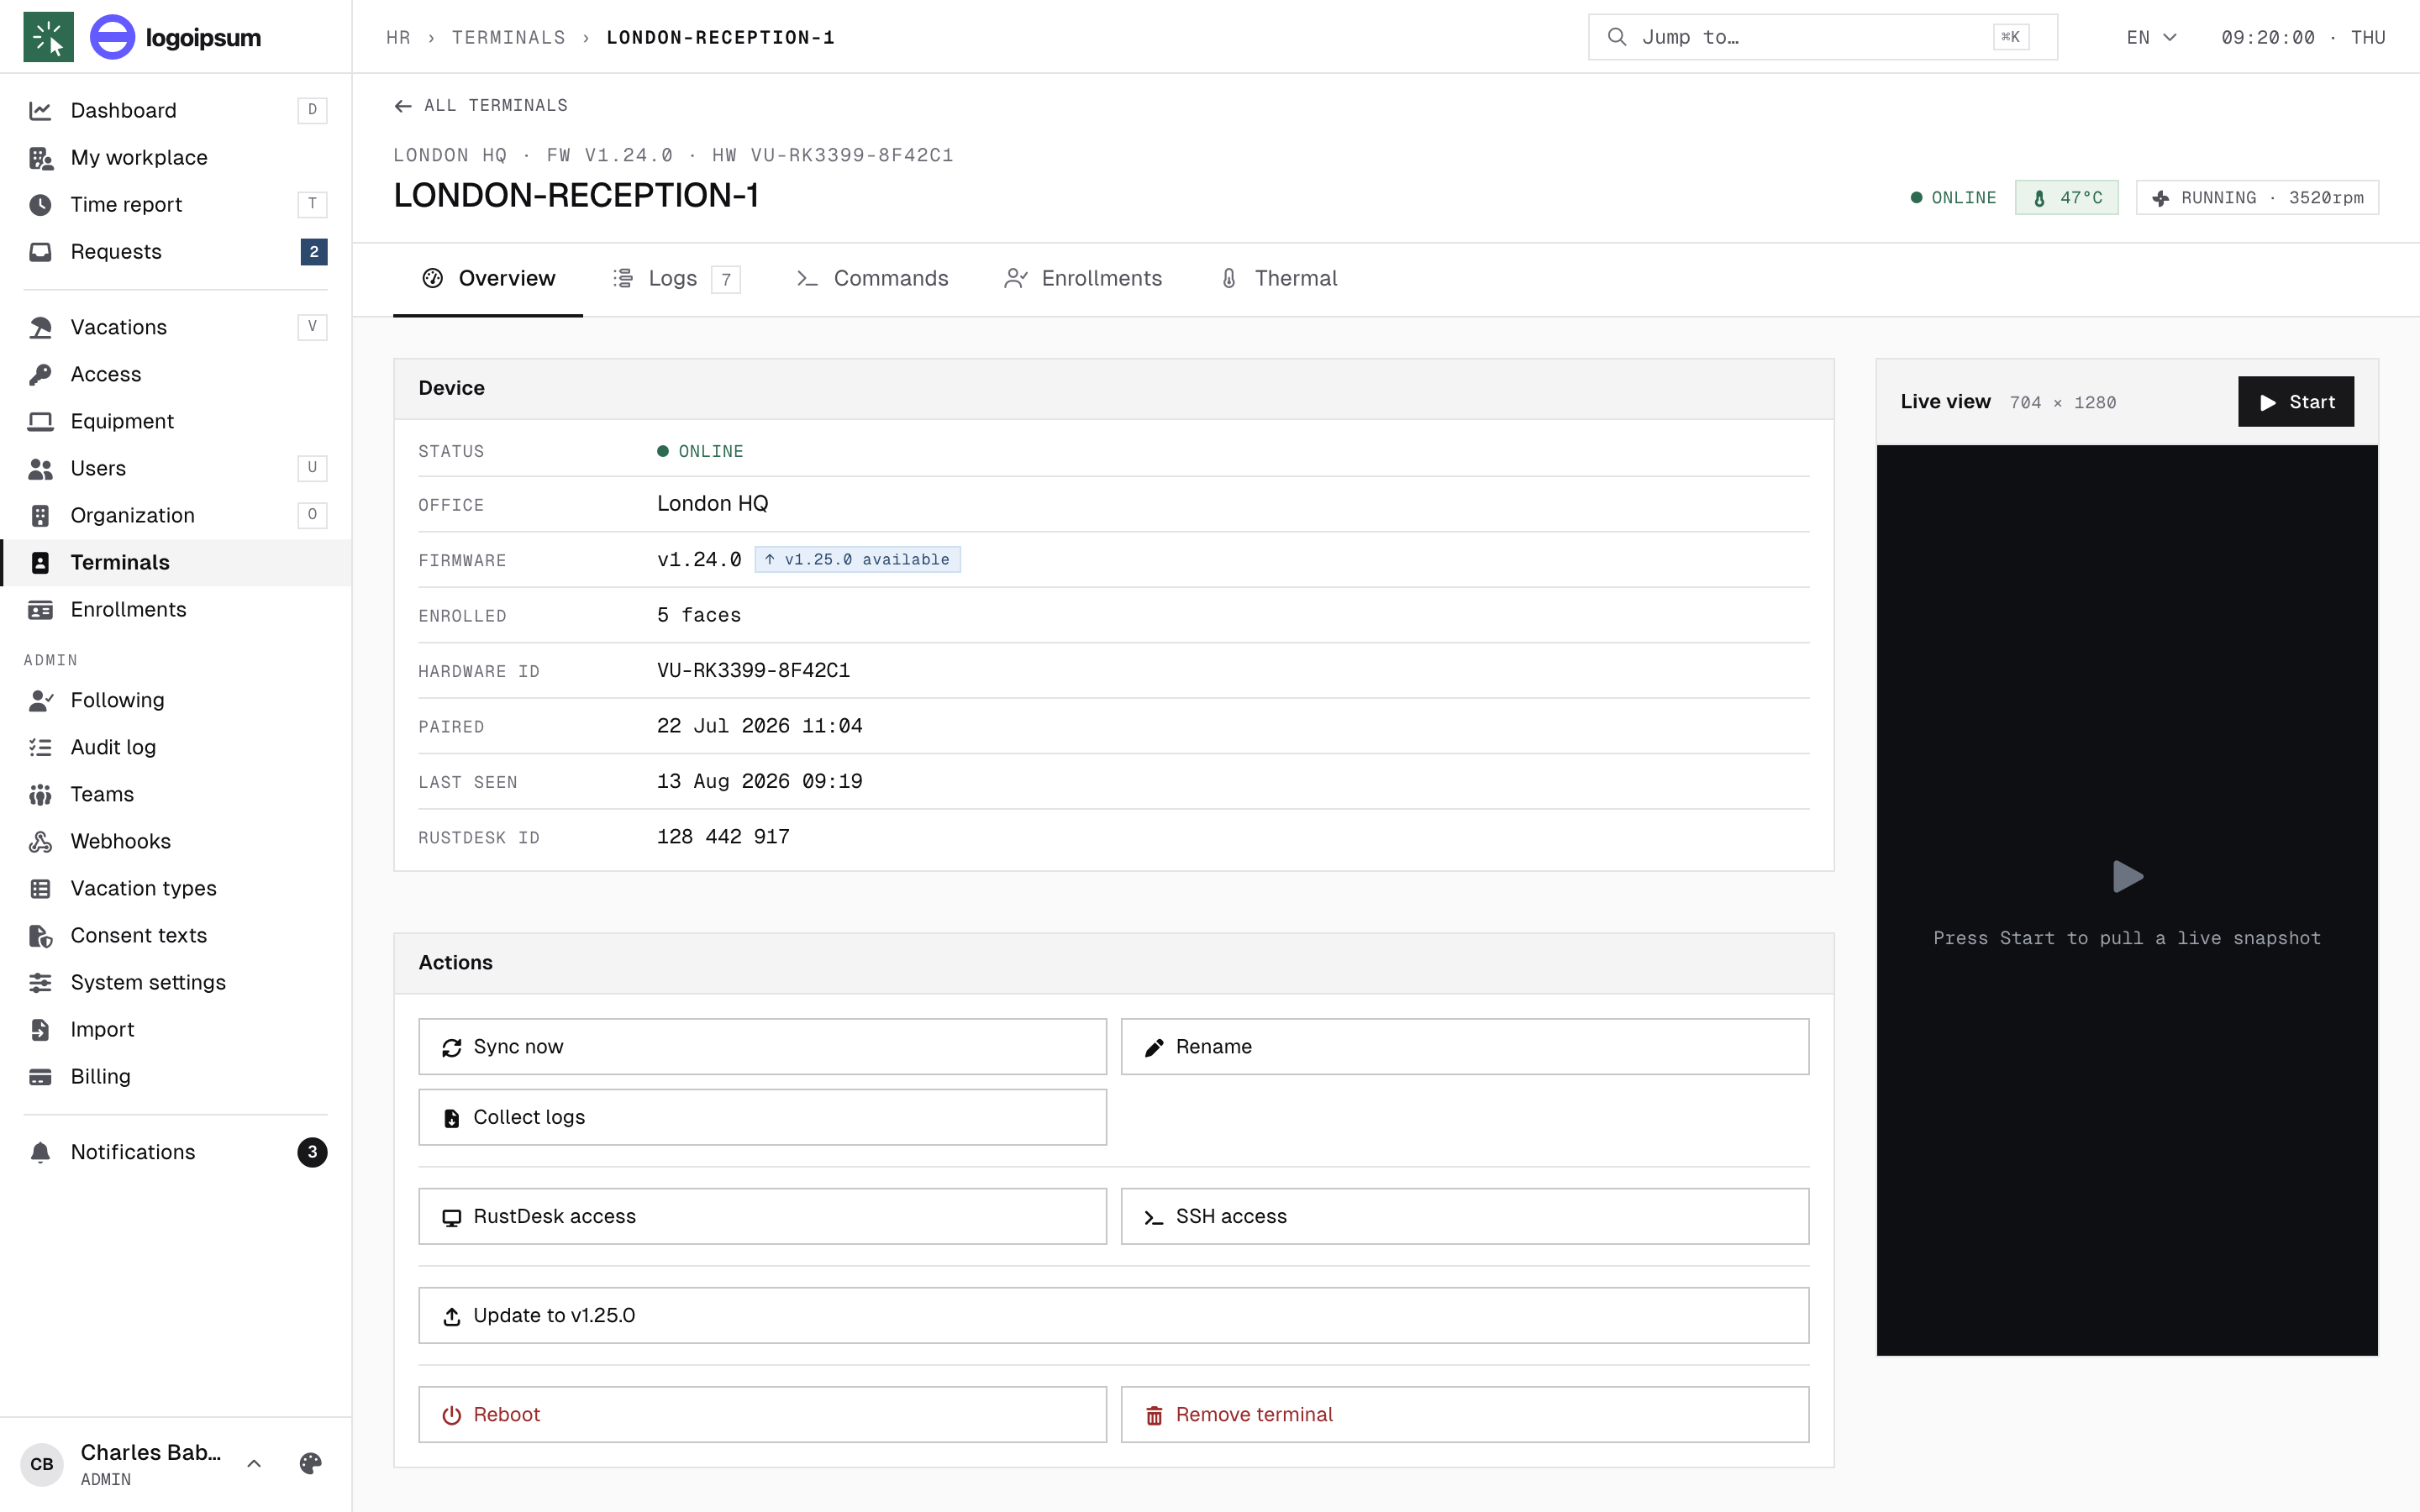Click the Import file icon
The image size is (2420, 1512).
(x=40, y=1029)
